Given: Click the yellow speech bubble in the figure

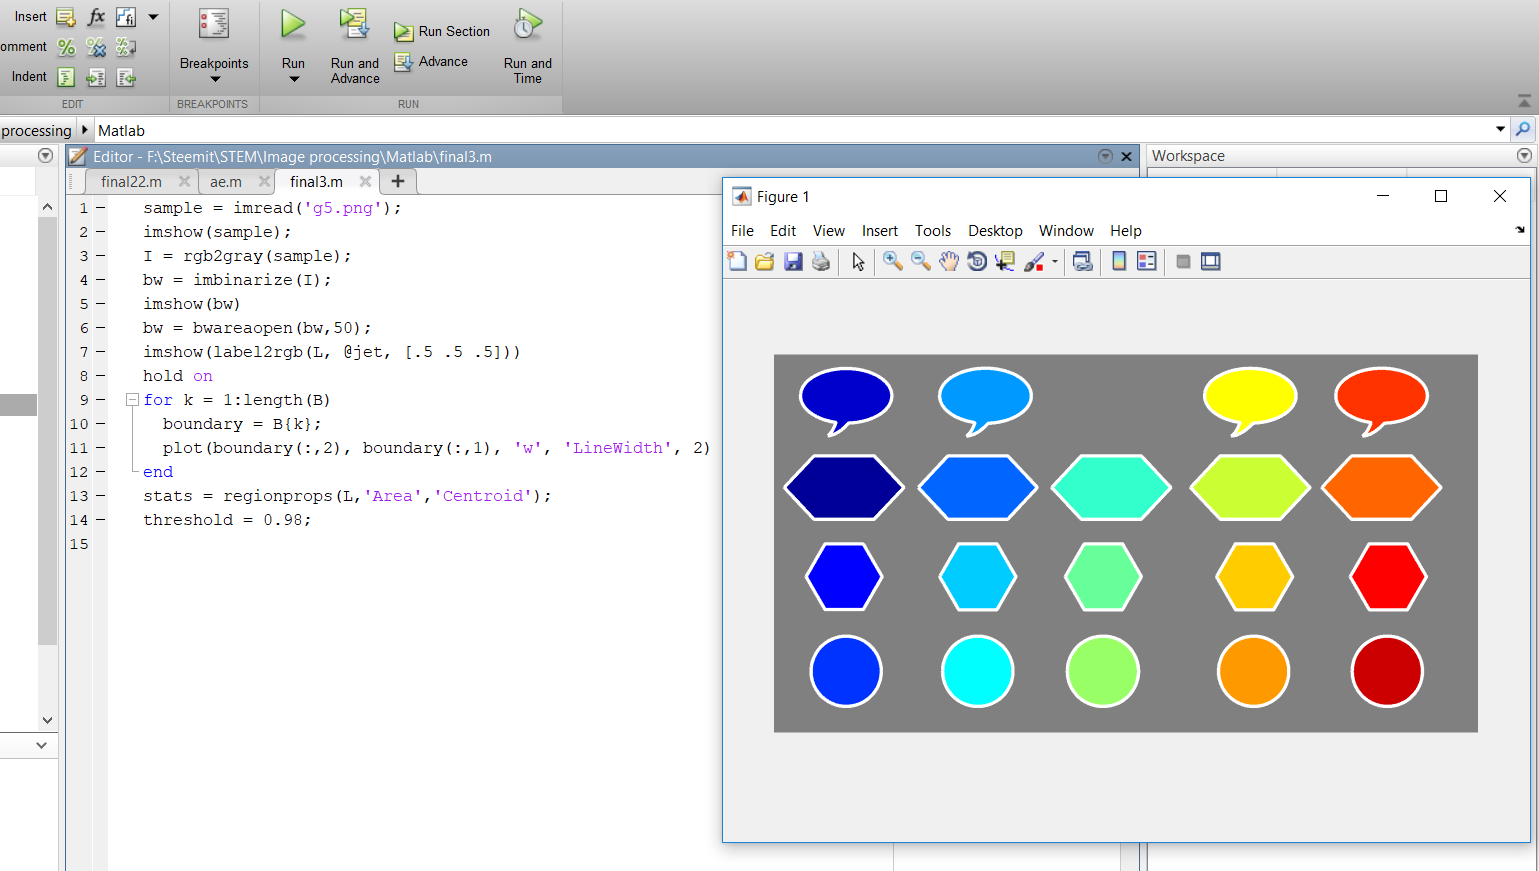Looking at the screenshot, I should click(x=1249, y=396).
